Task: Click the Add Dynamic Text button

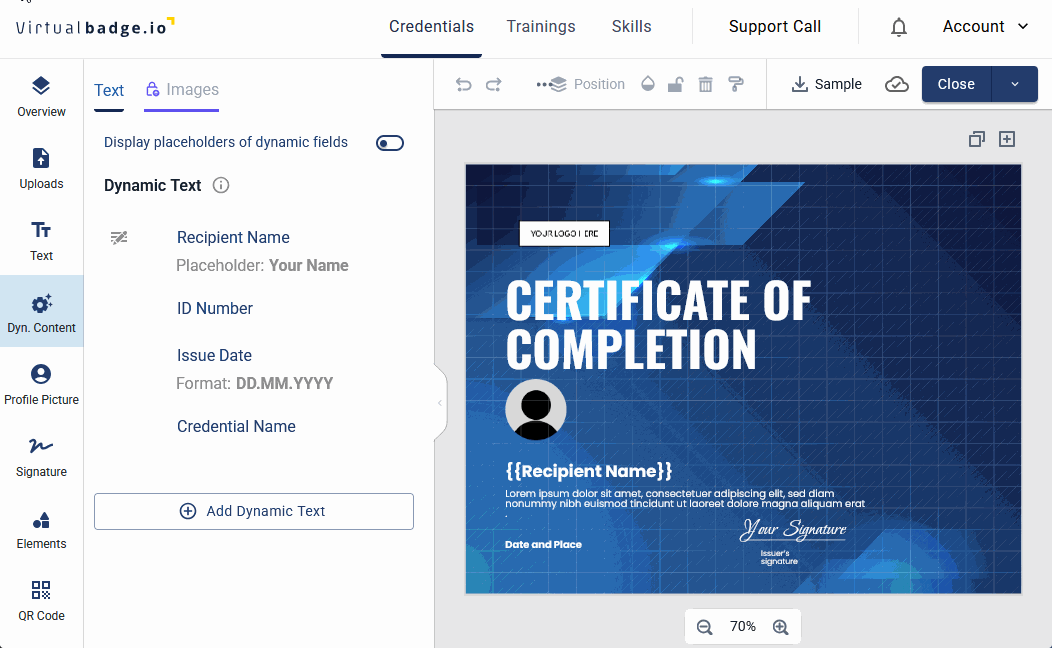Action: 254,511
